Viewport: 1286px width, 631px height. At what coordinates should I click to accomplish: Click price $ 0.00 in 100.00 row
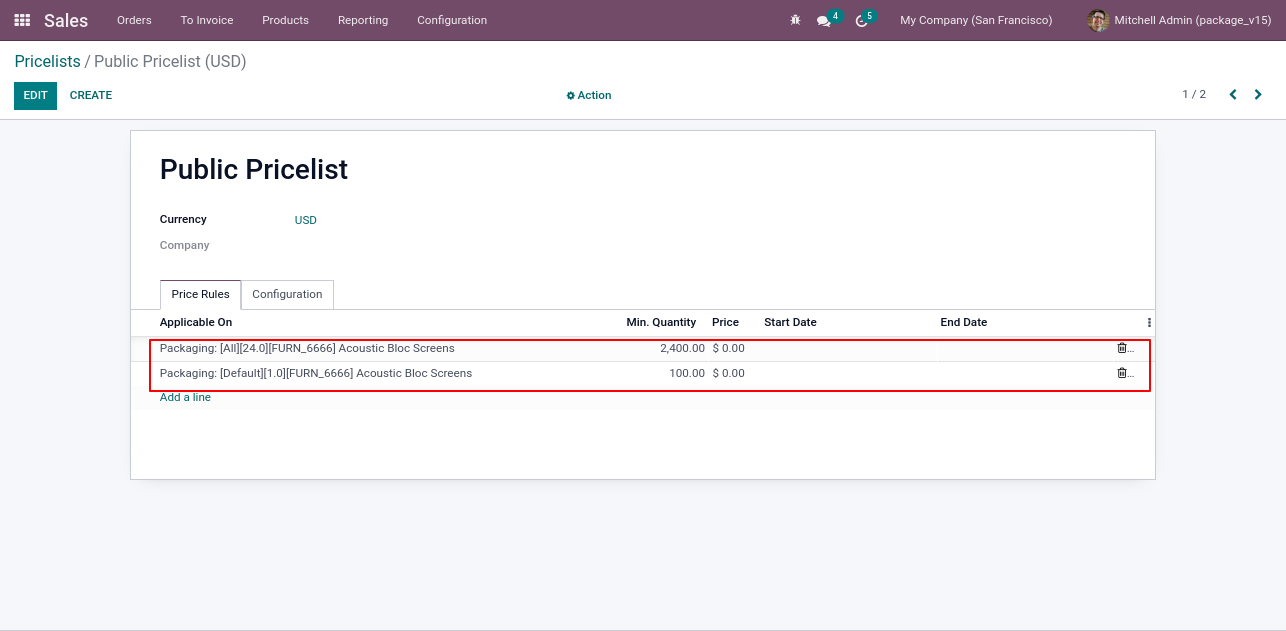click(x=728, y=373)
